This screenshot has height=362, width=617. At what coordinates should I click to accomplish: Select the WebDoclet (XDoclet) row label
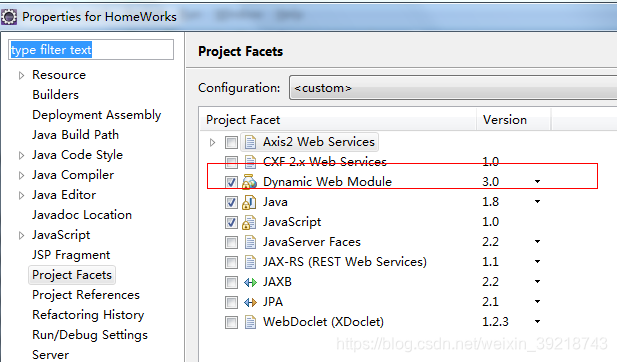coord(323,322)
